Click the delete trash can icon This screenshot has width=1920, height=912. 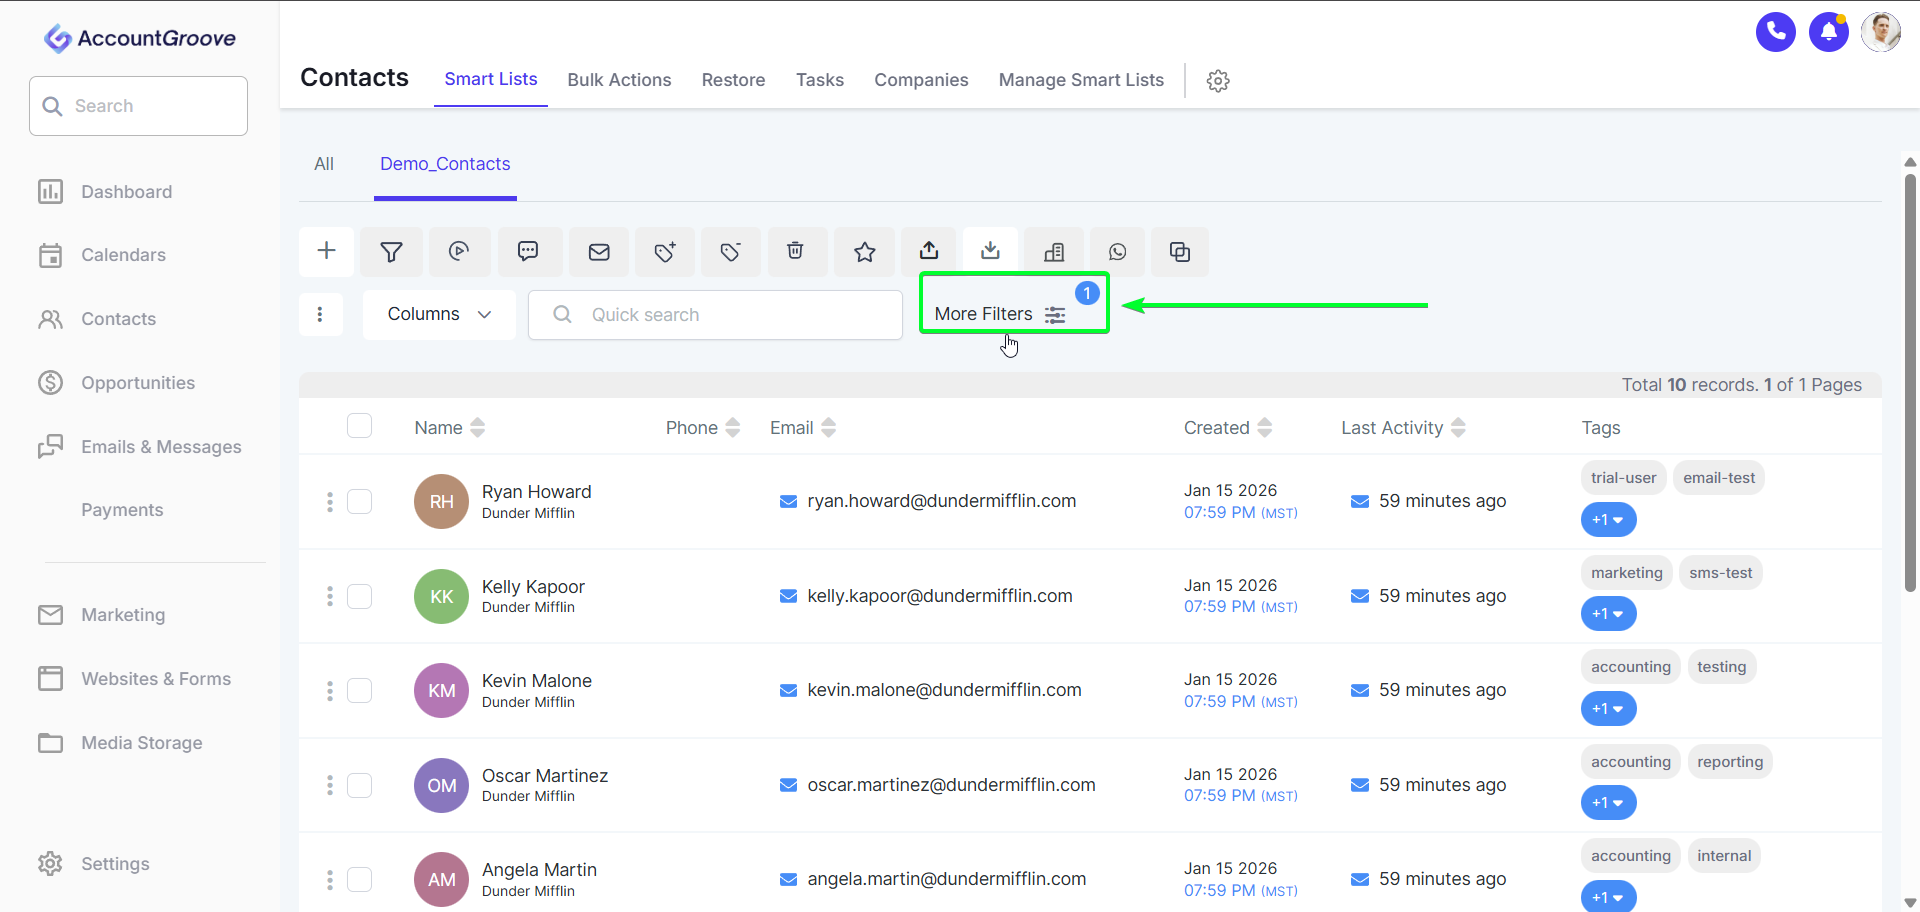click(x=795, y=251)
